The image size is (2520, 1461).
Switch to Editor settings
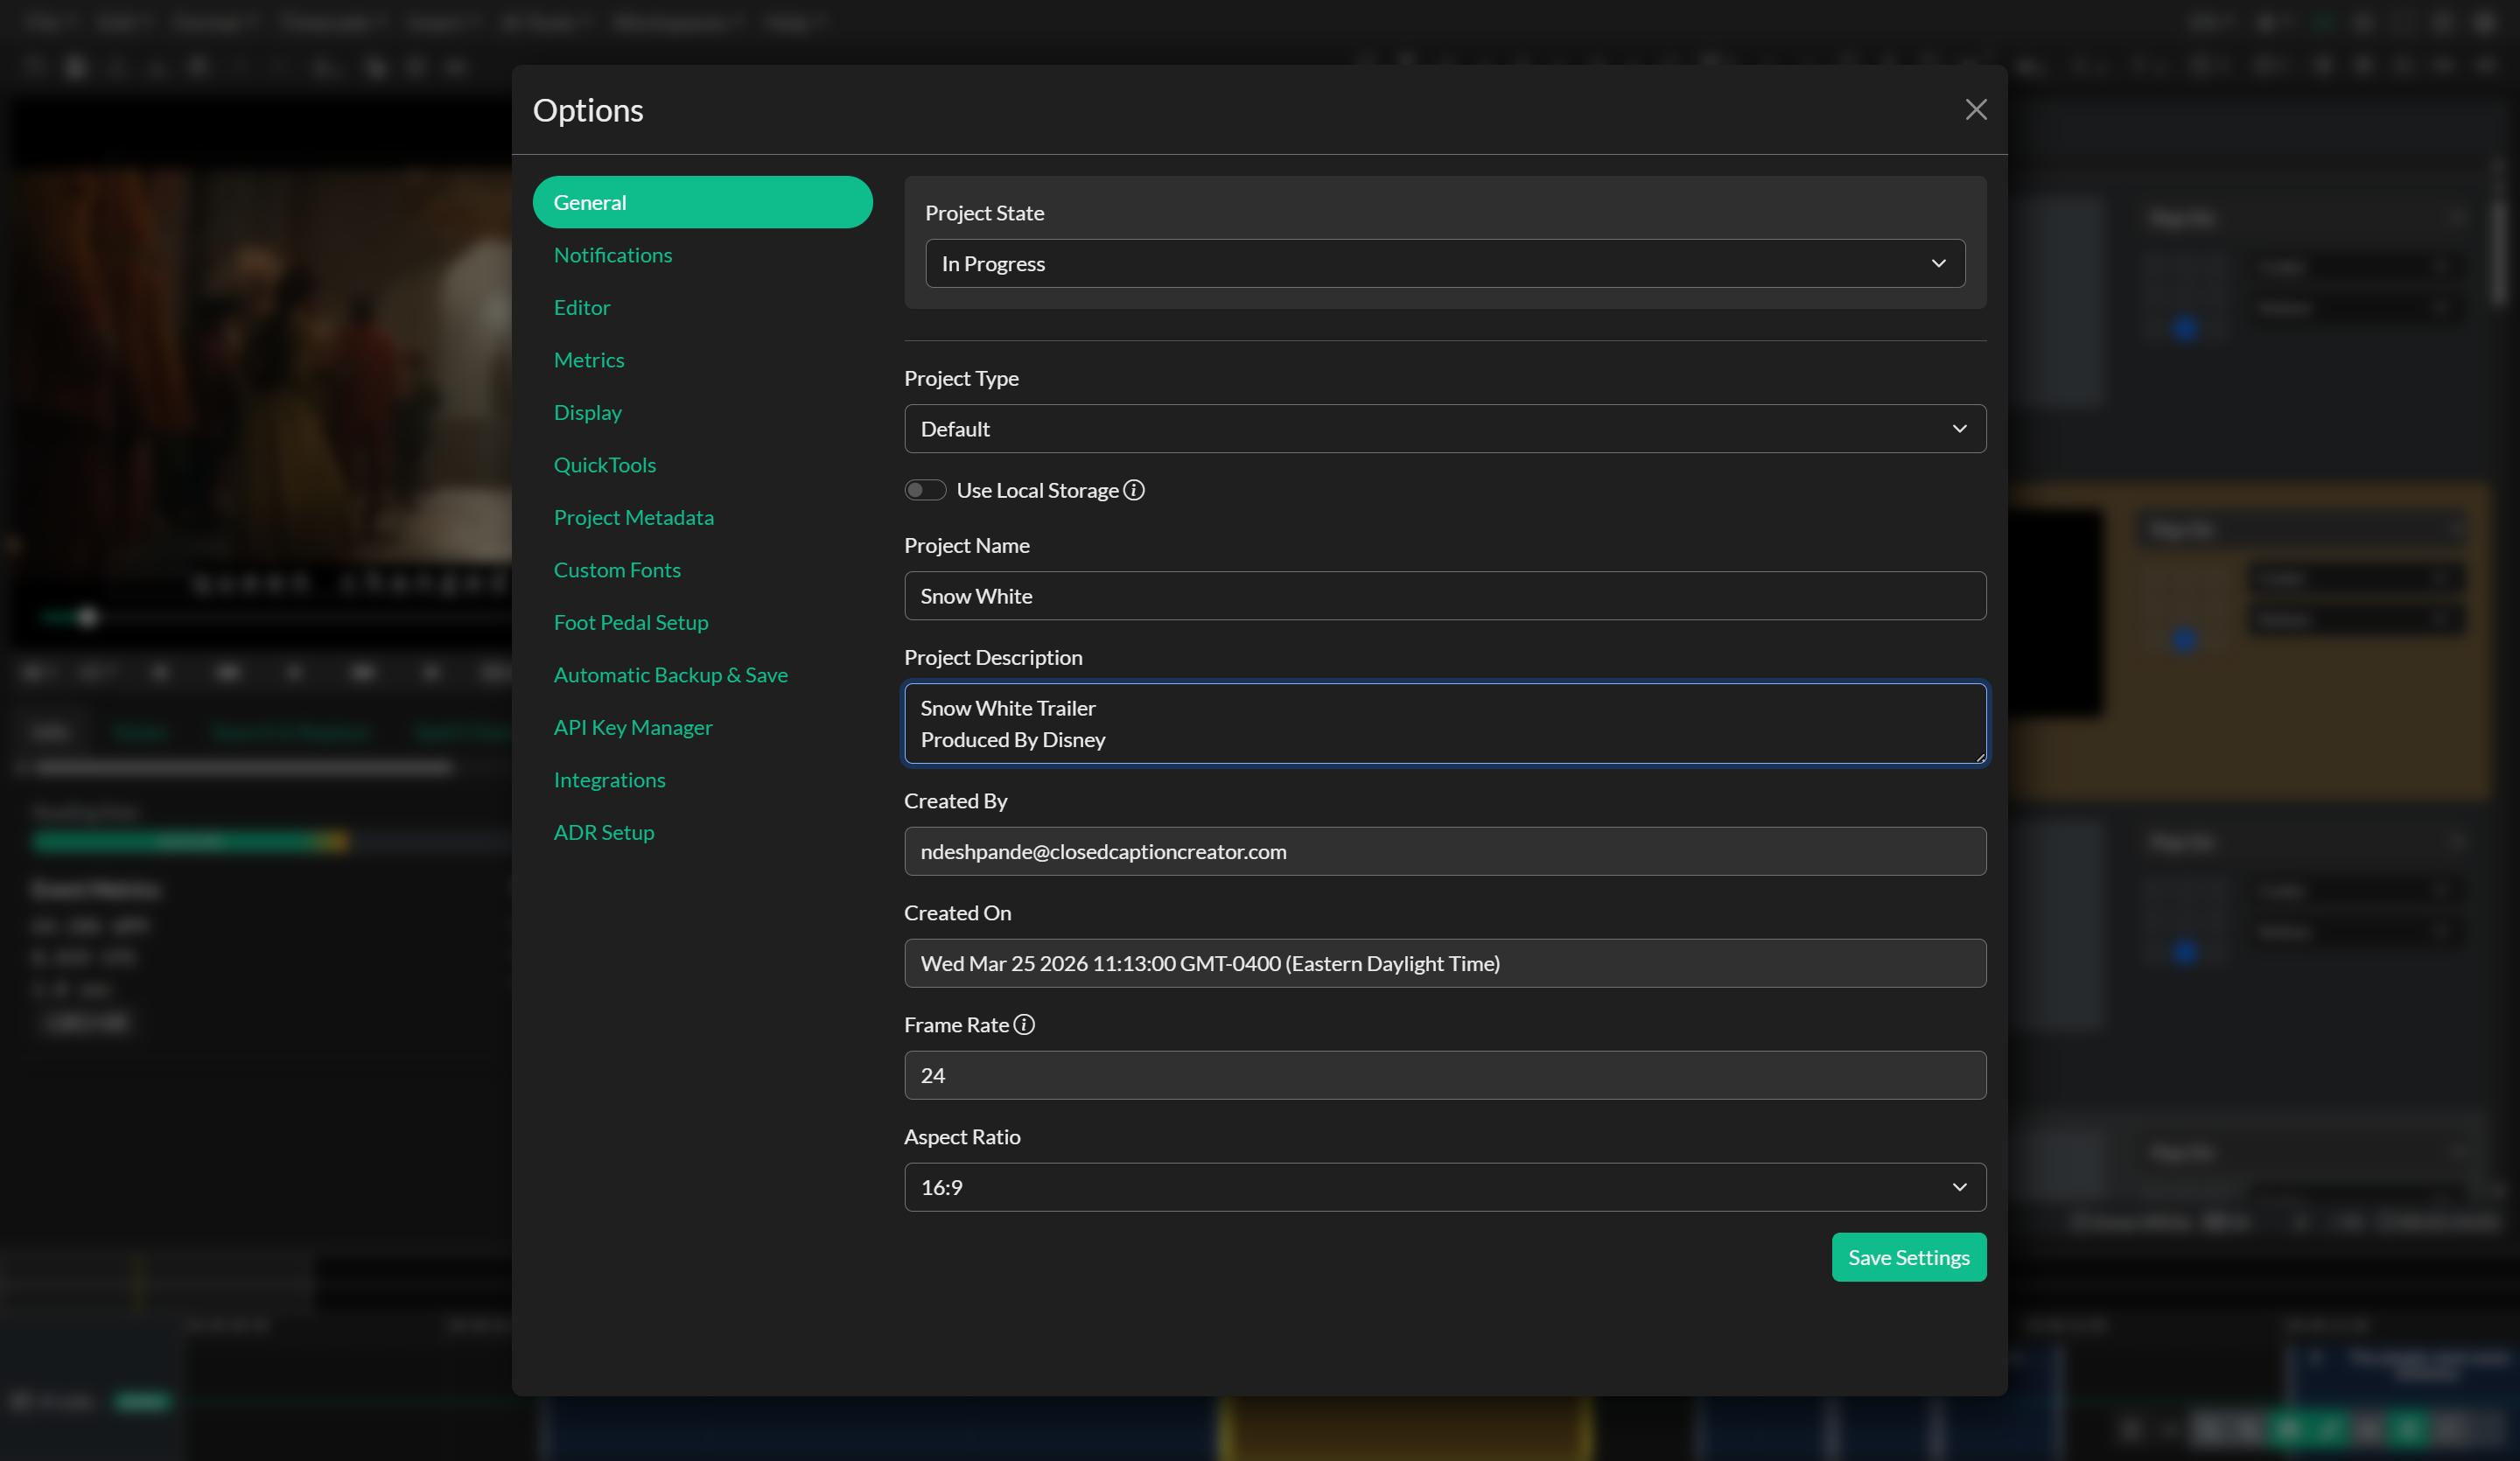582,307
